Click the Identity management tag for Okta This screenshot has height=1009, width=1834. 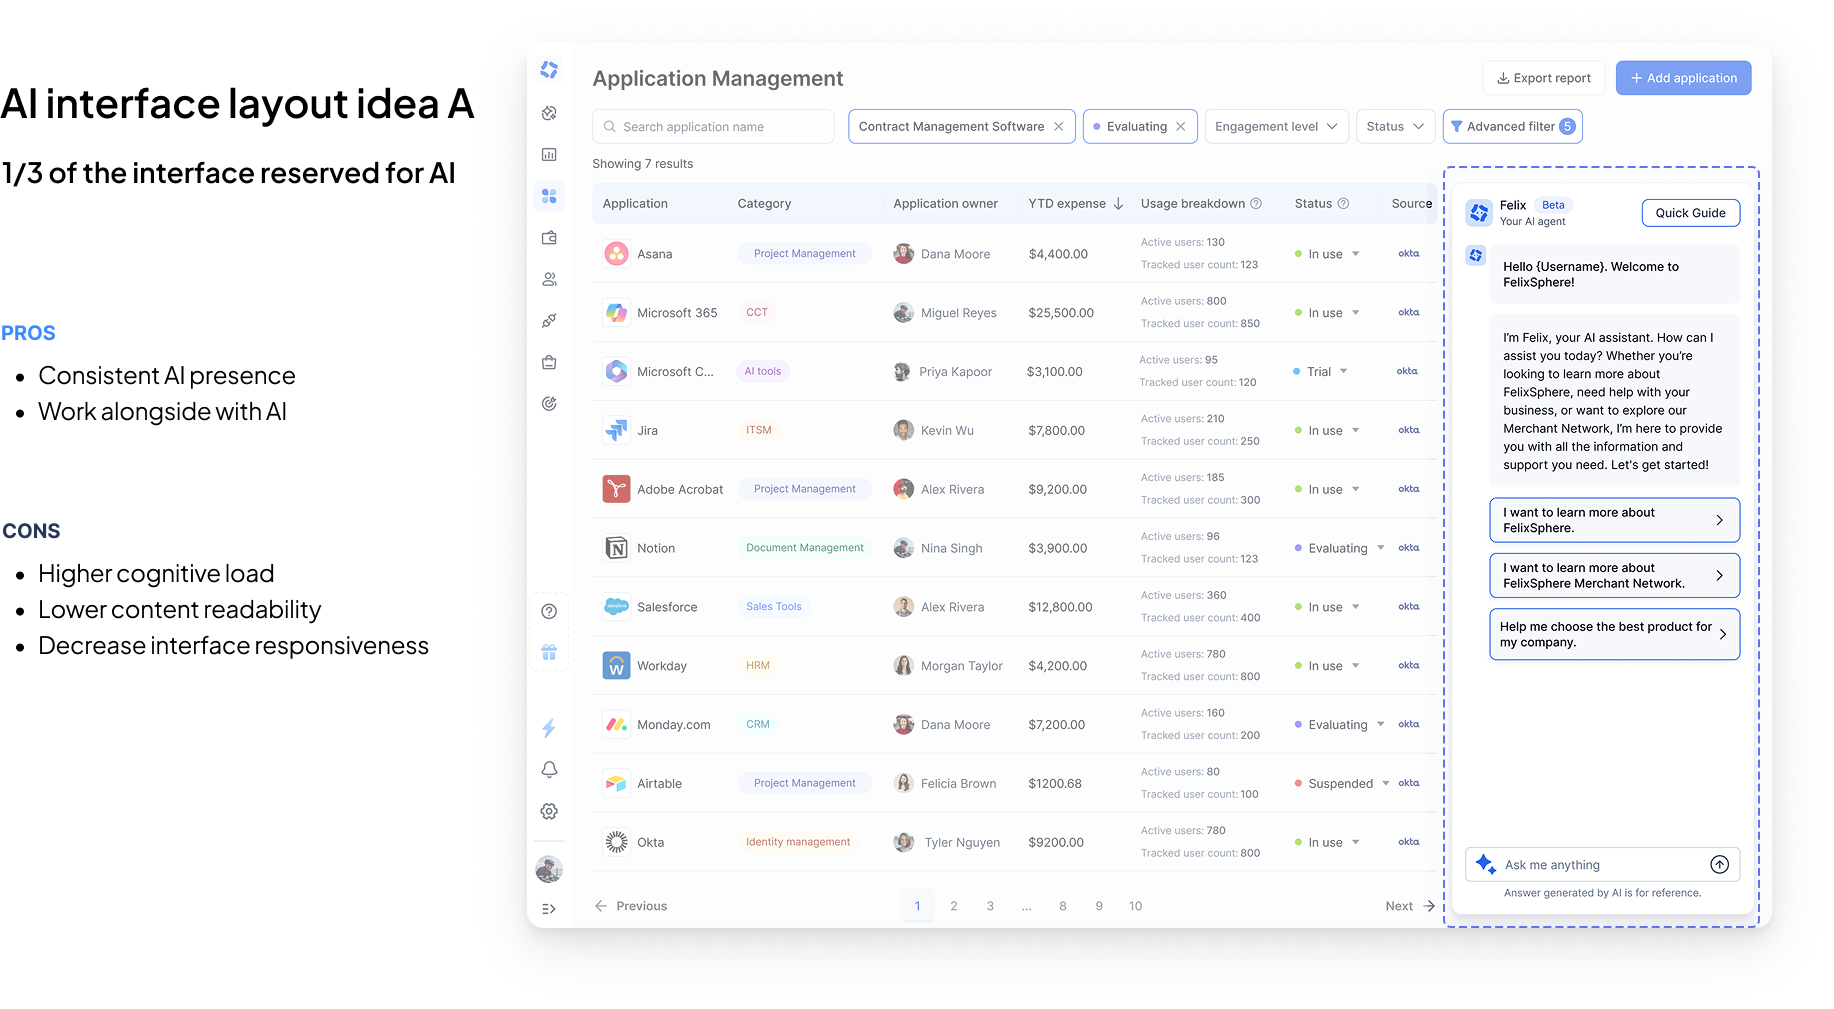click(x=798, y=842)
